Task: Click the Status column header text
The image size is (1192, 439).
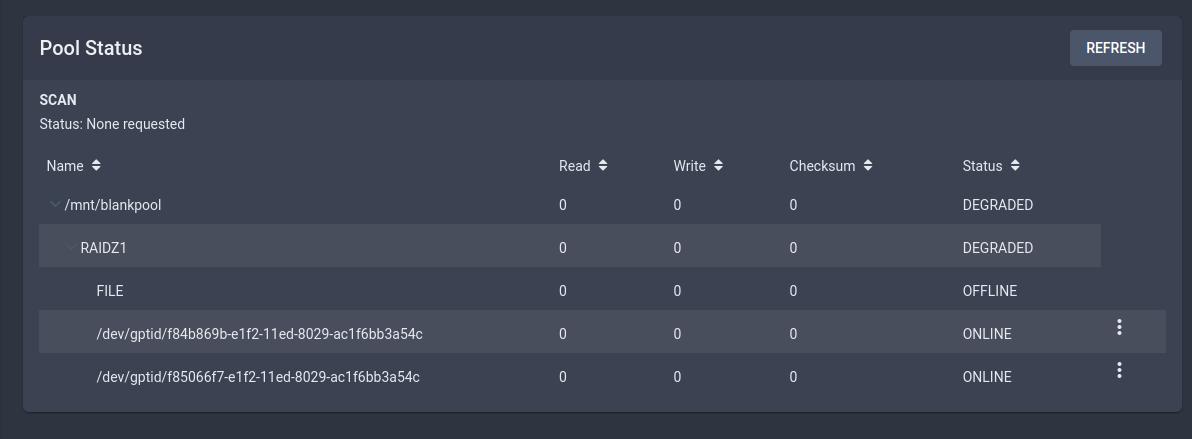Action: (982, 166)
